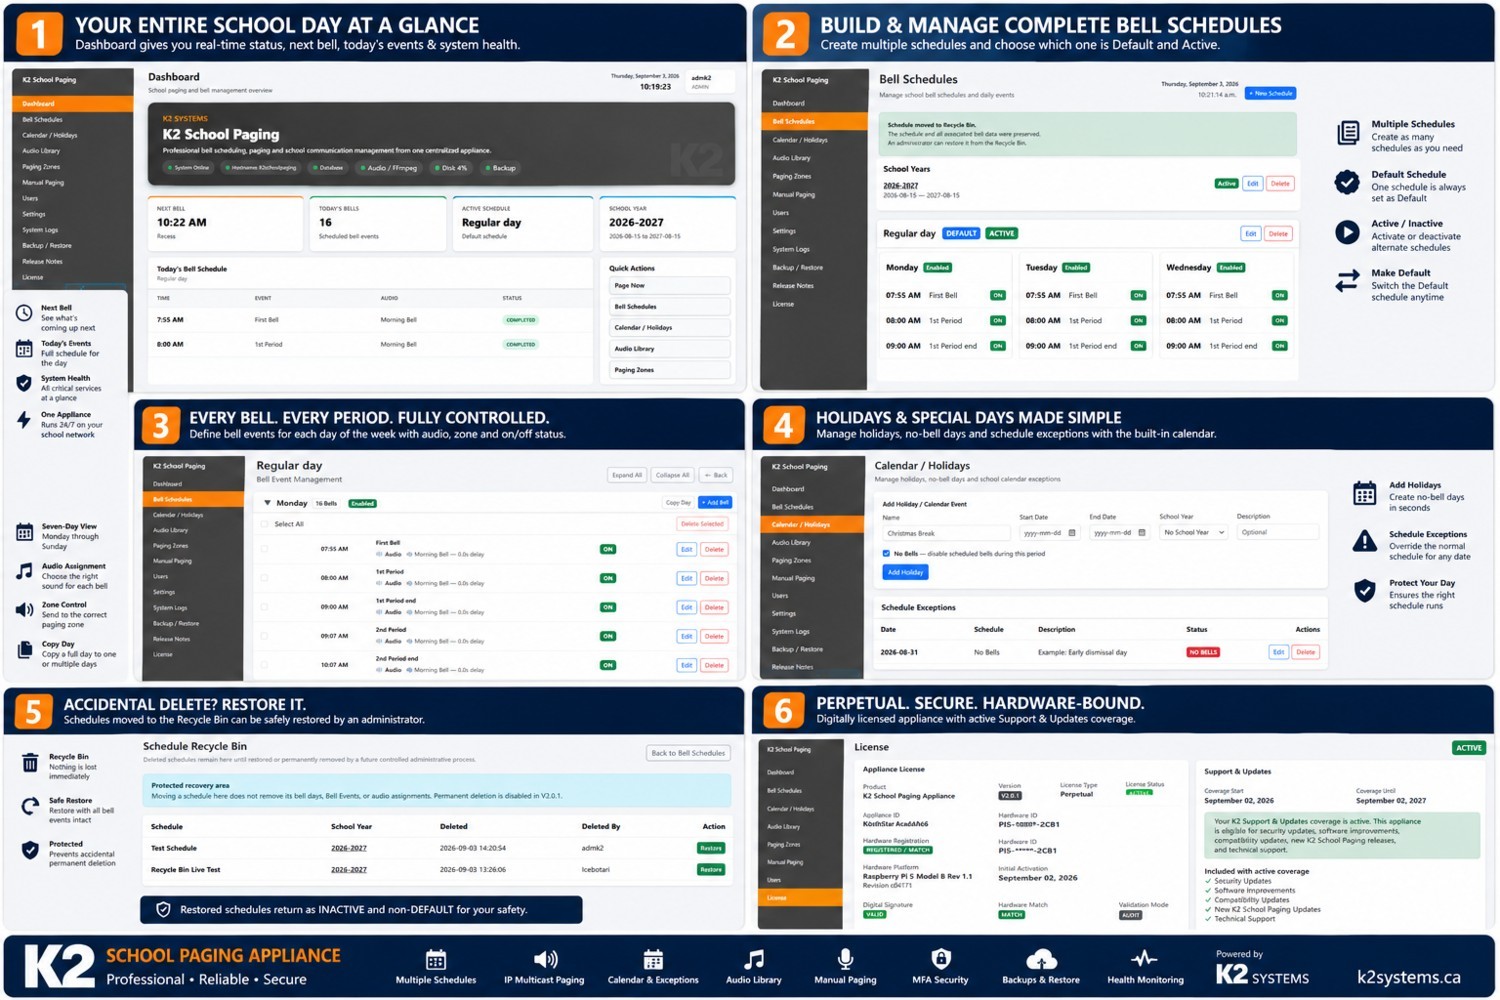This screenshot has width=1500, height=1000.
Task: Click the admk2 admin user card
Action: [710, 81]
